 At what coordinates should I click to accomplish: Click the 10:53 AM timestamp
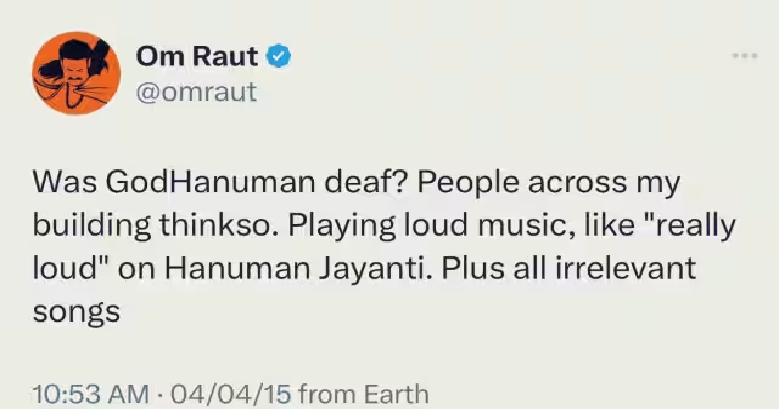coord(91,395)
